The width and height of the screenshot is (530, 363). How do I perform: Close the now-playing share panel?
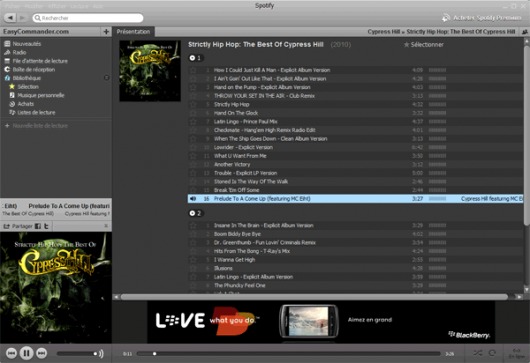(x=106, y=226)
